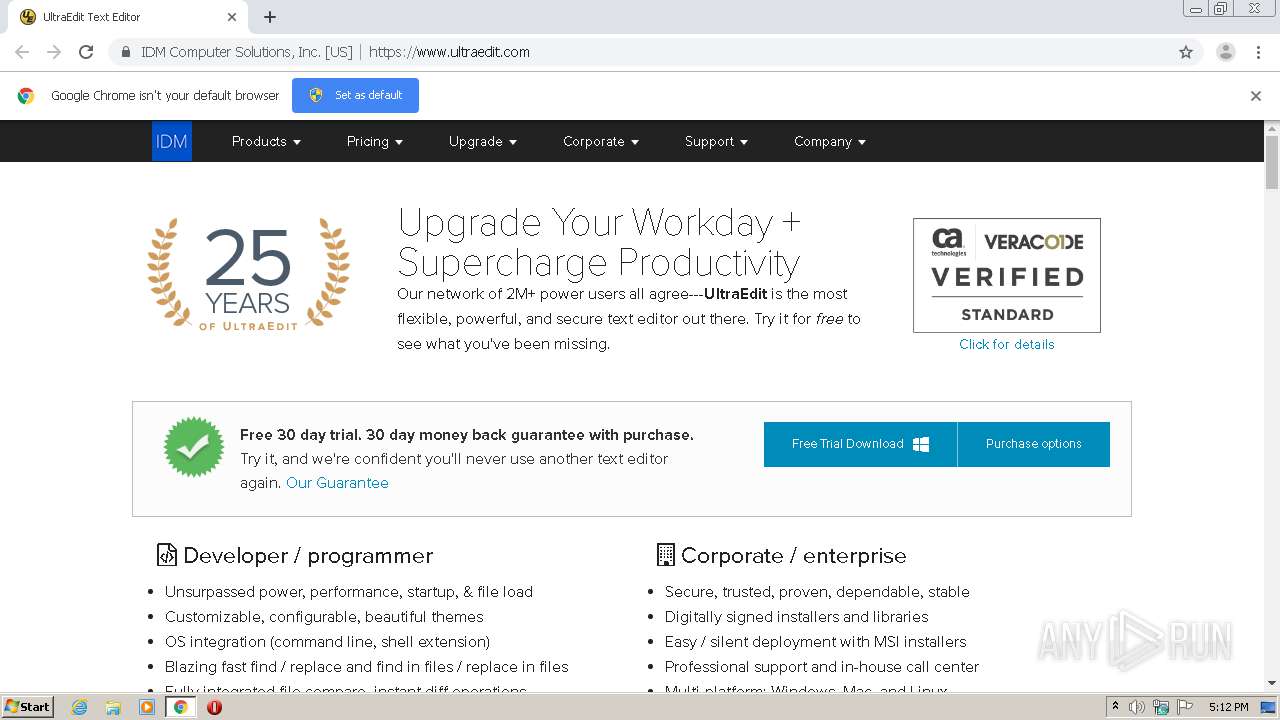Click 'Professional support and in-house call center'
1280x720 pixels.
coord(822,667)
